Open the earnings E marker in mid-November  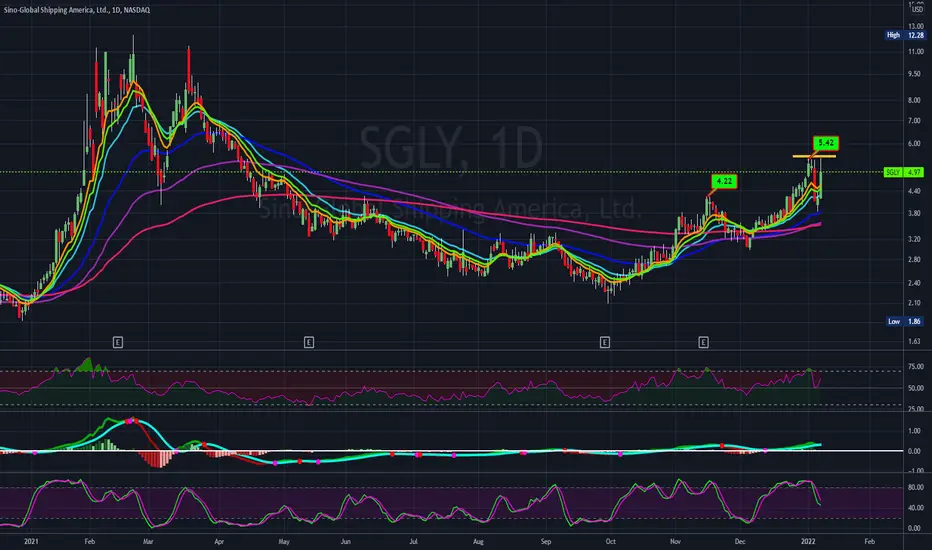[703, 342]
